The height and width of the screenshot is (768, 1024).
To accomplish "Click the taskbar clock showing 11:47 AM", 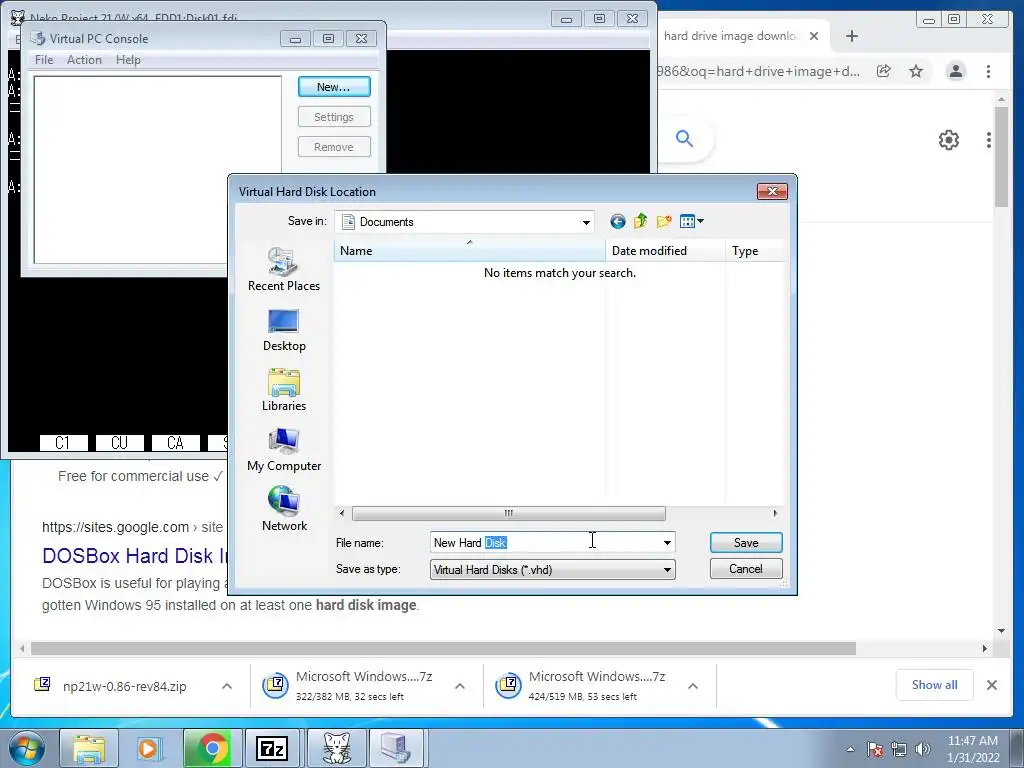I will coord(973,749).
